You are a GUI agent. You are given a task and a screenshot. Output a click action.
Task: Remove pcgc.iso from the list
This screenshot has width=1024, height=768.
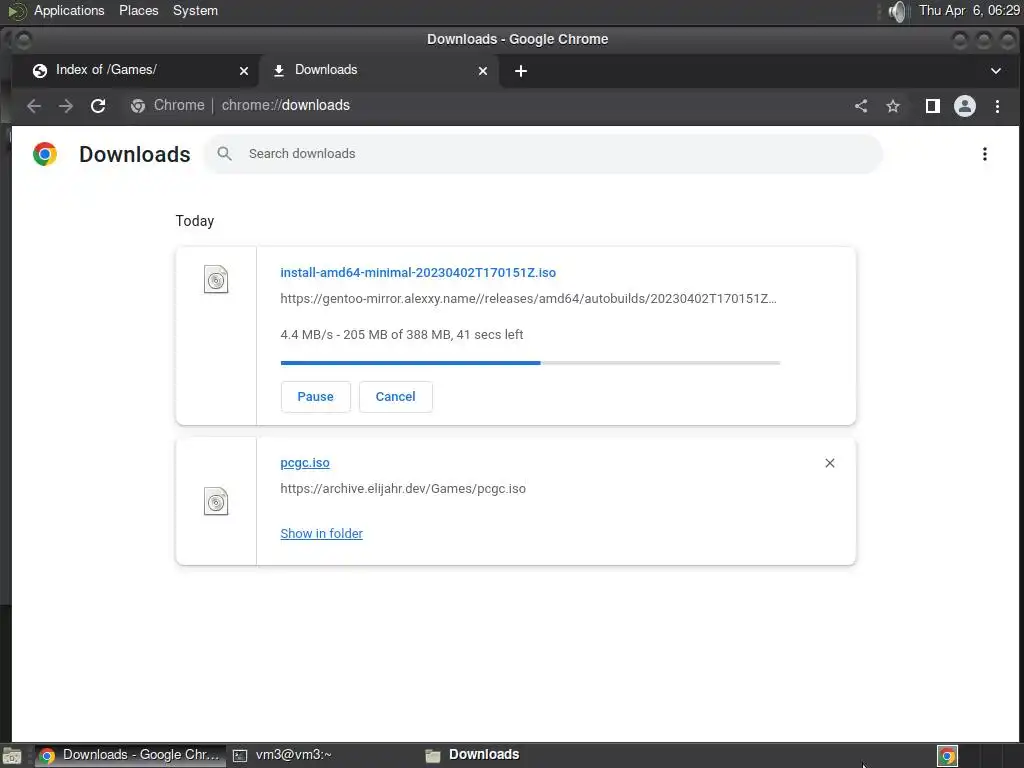pyautogui.click(x=829, y=463)
